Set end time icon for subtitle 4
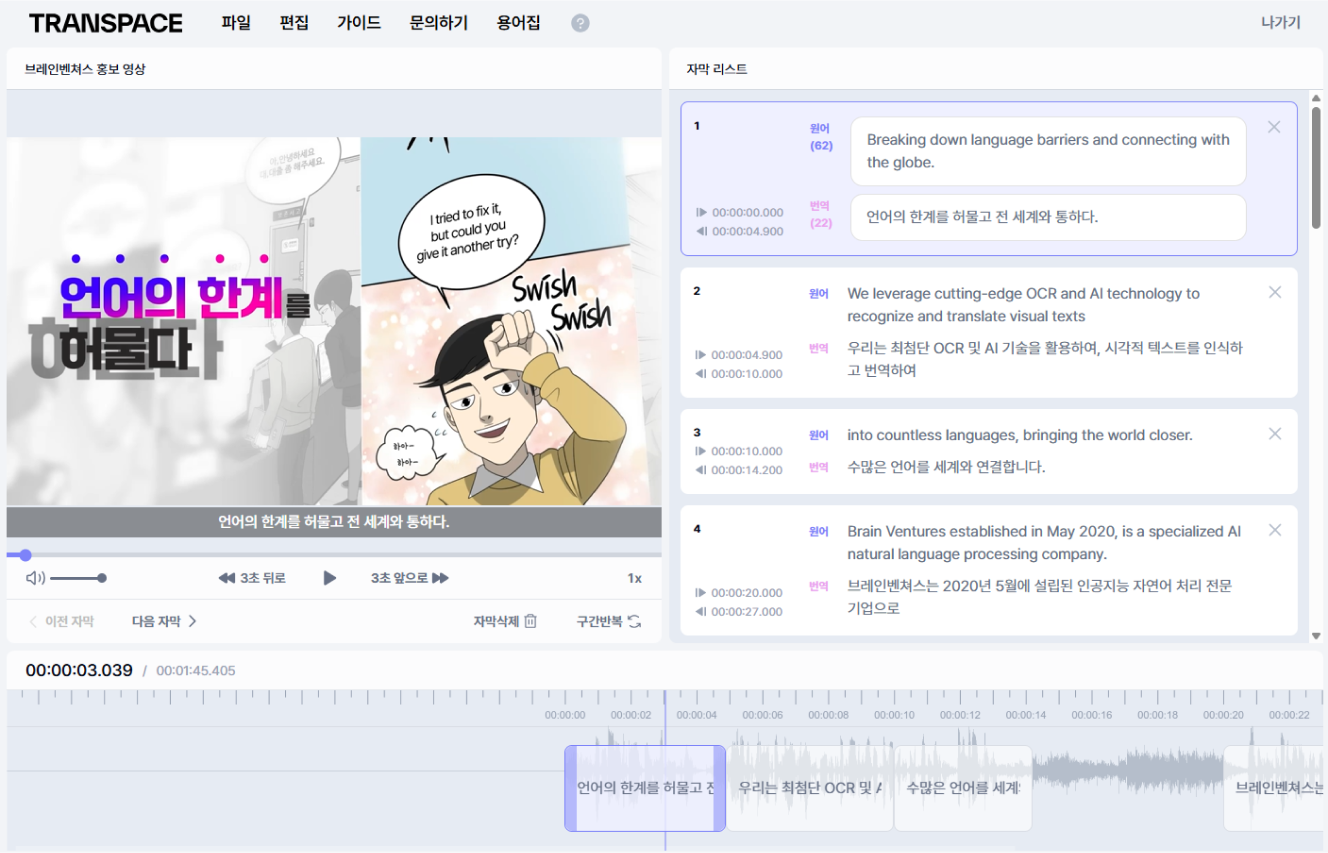The image size is (1328, 853). pos(701,612)
